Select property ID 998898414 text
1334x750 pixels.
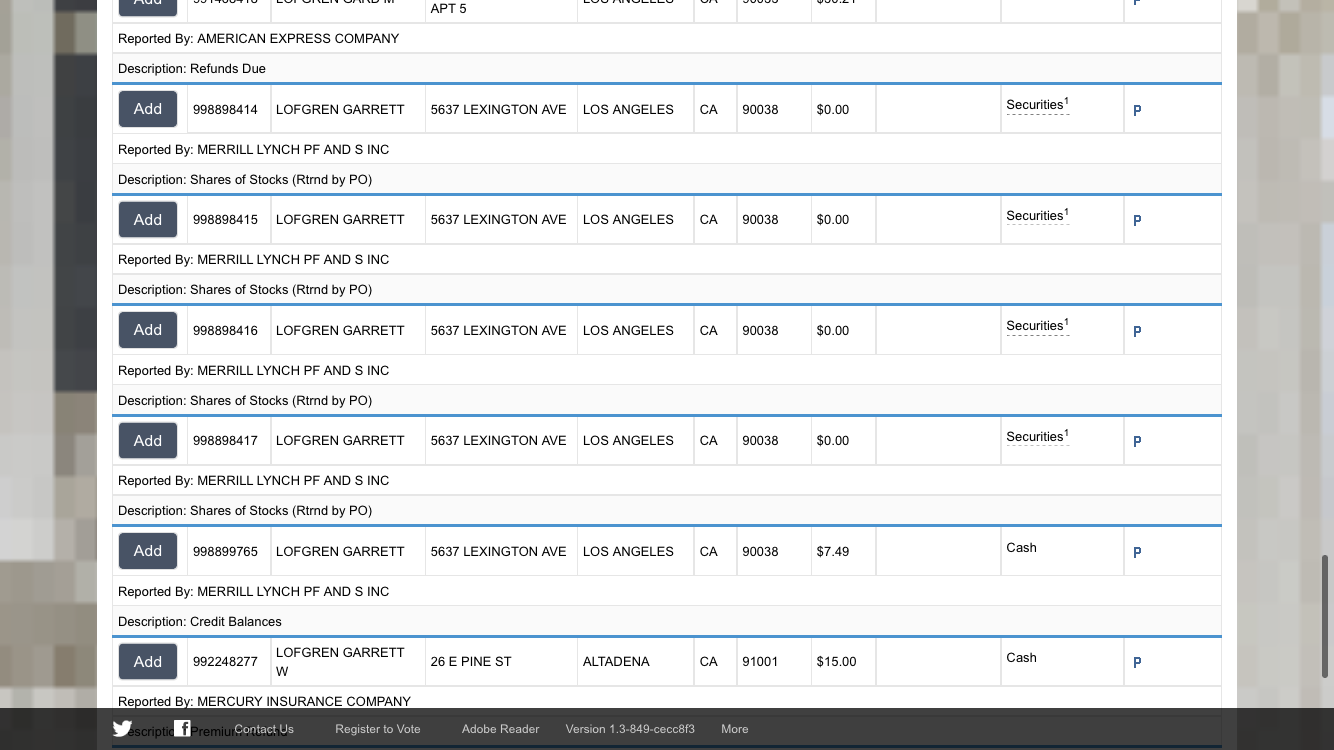pyautogui.click(x=225, y=109)
